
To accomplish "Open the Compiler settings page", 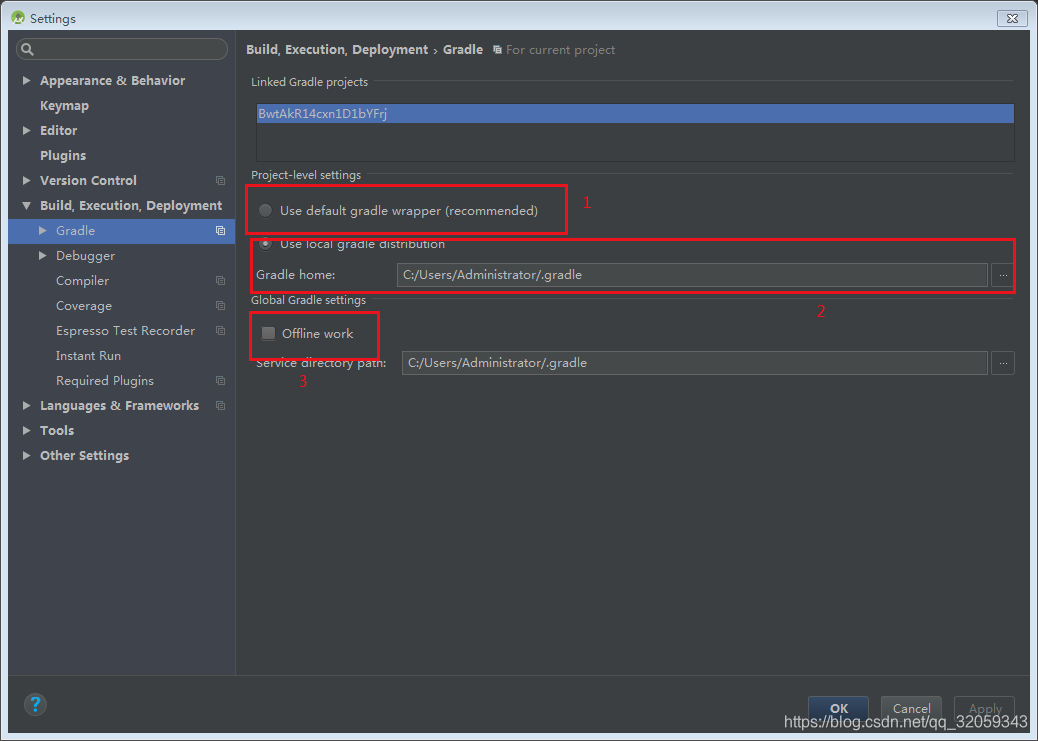I will pos(82,281).
